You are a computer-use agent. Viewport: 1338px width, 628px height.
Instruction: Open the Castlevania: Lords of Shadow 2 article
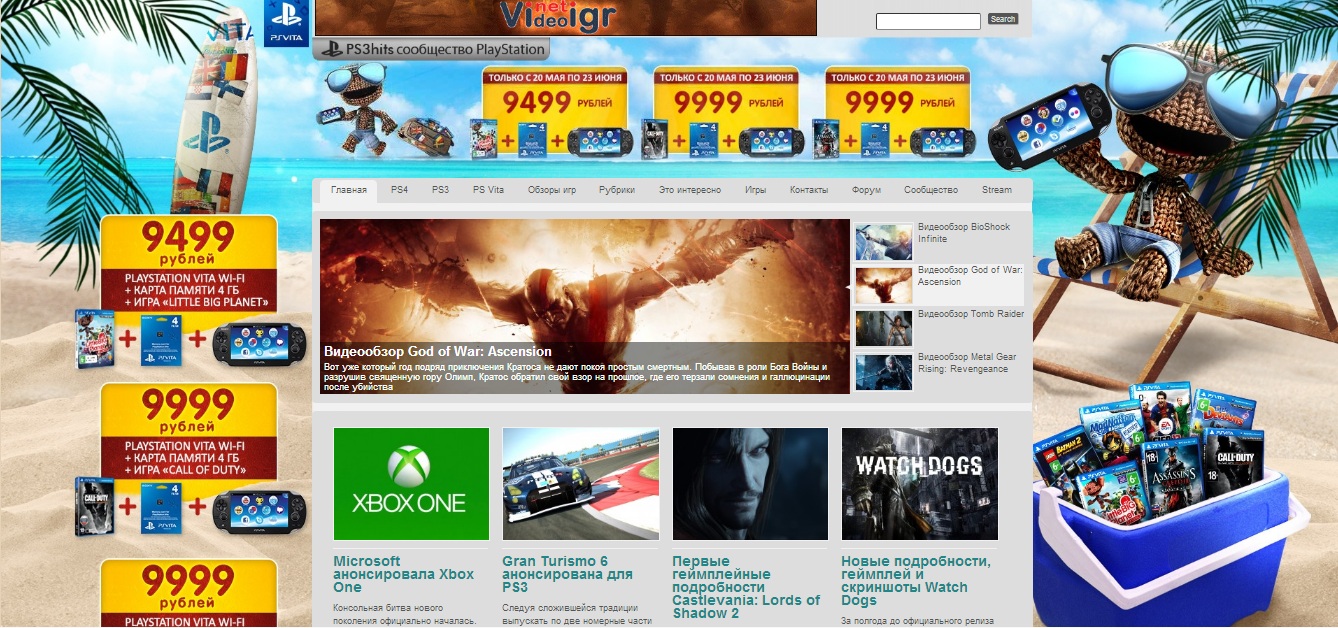(746, 587)
